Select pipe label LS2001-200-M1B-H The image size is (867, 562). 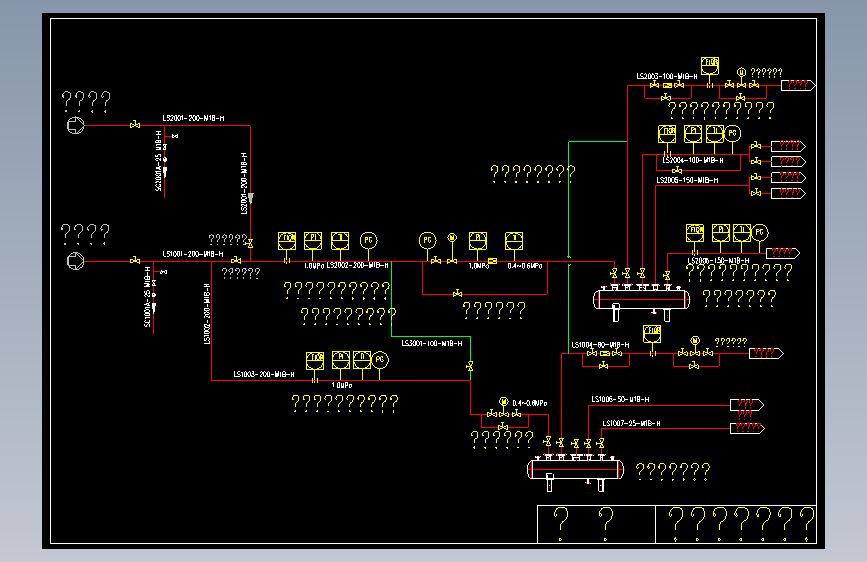[x=194, y=118]
